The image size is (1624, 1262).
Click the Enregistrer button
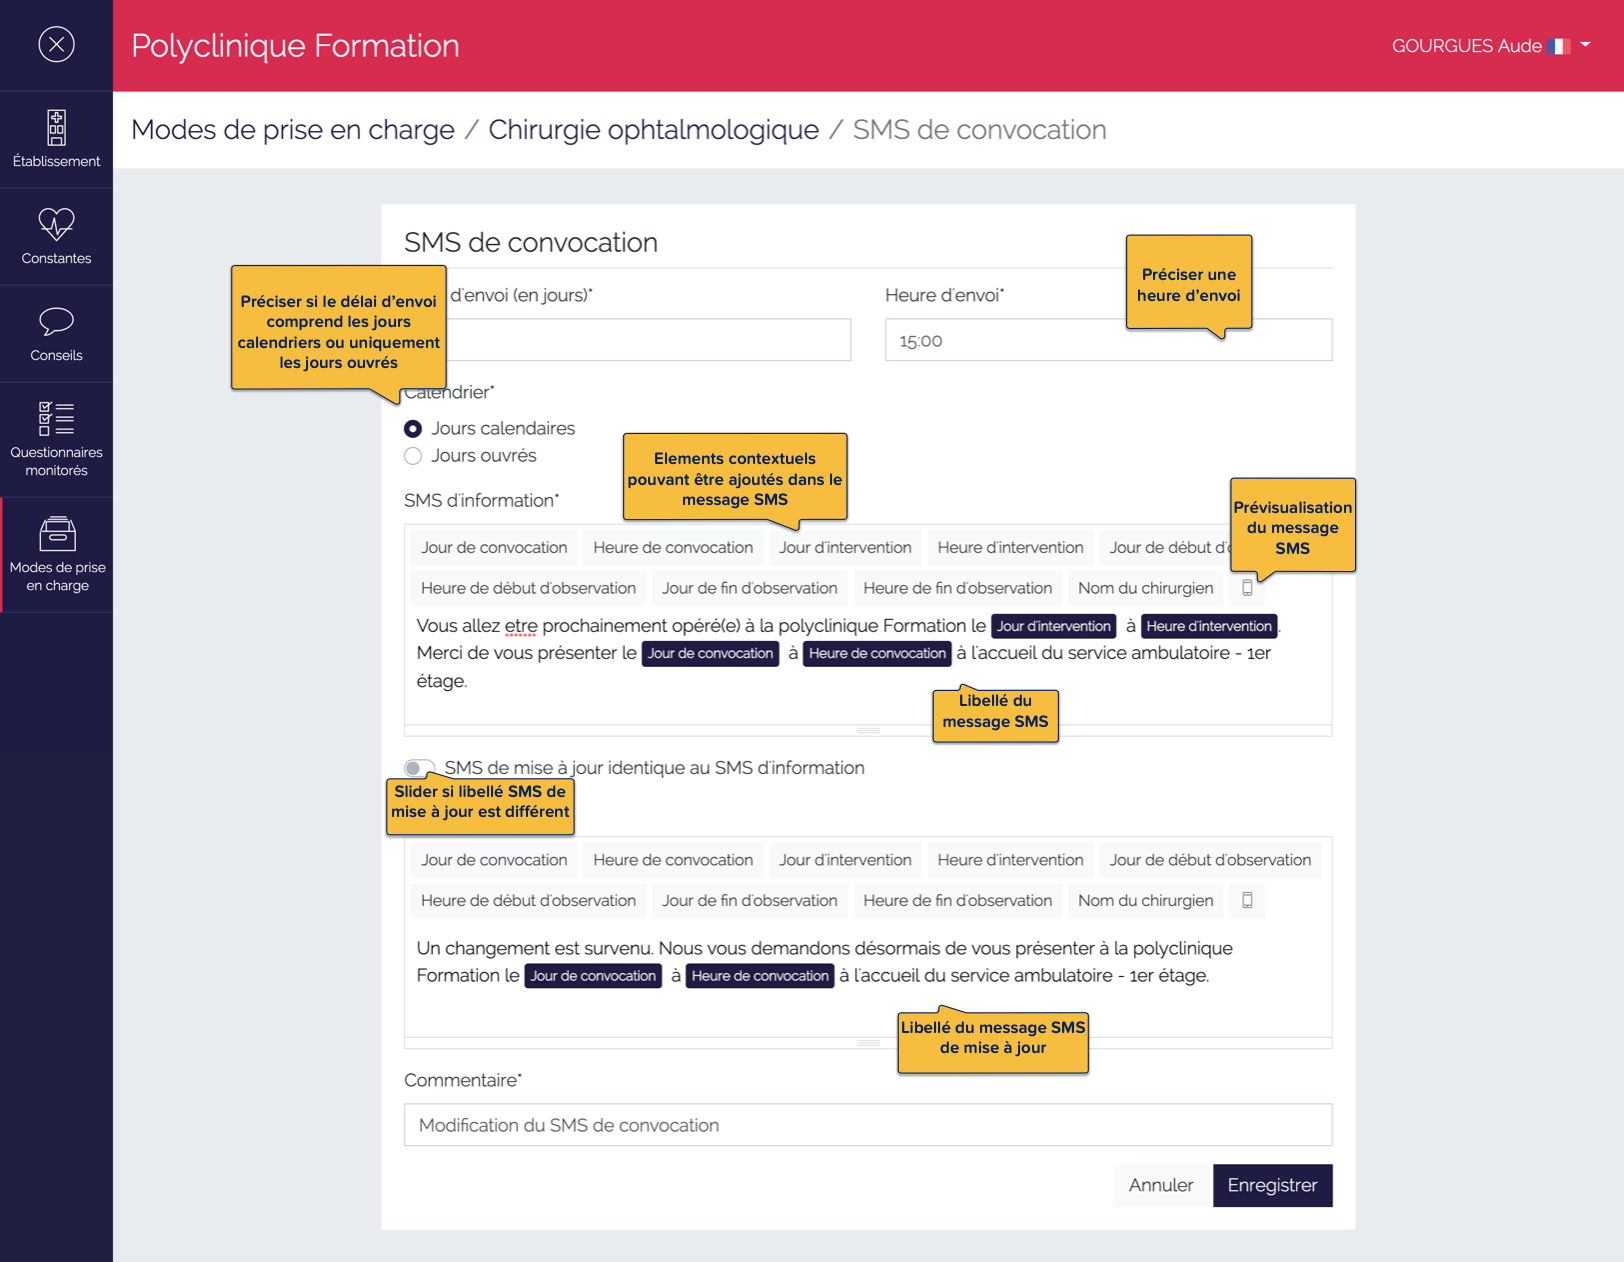1272,1185
